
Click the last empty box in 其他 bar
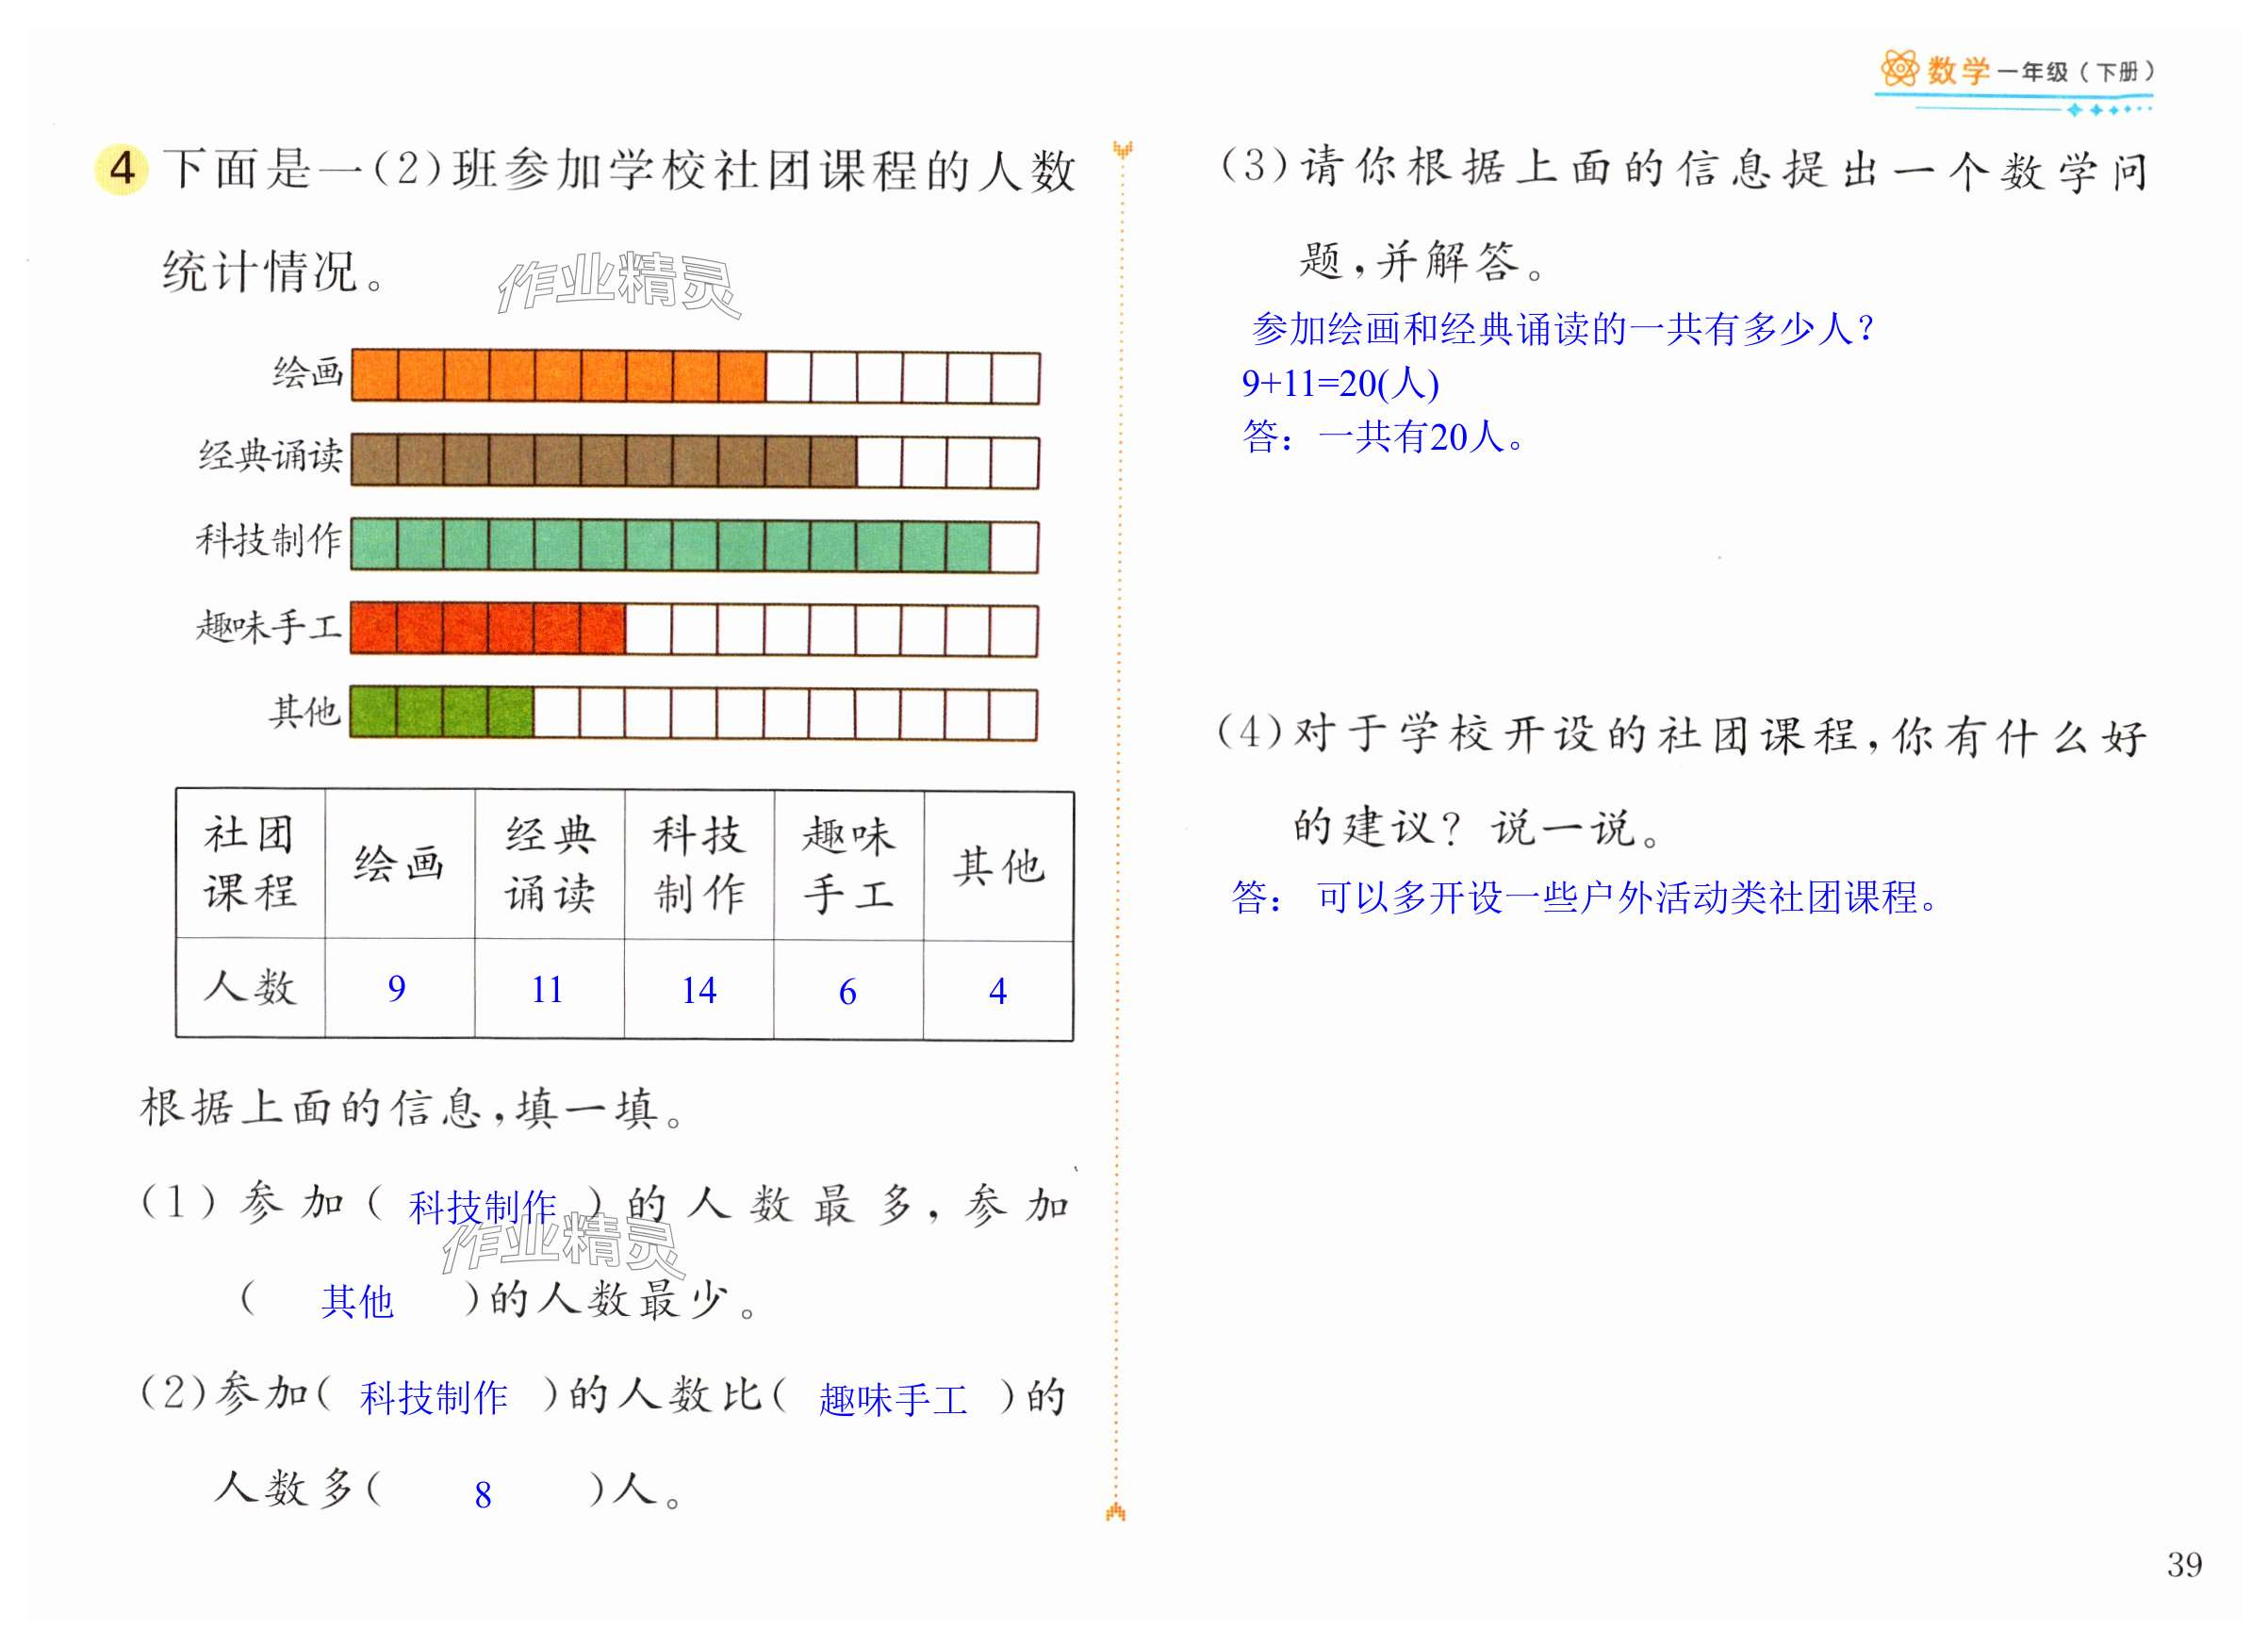(1014, 715)
